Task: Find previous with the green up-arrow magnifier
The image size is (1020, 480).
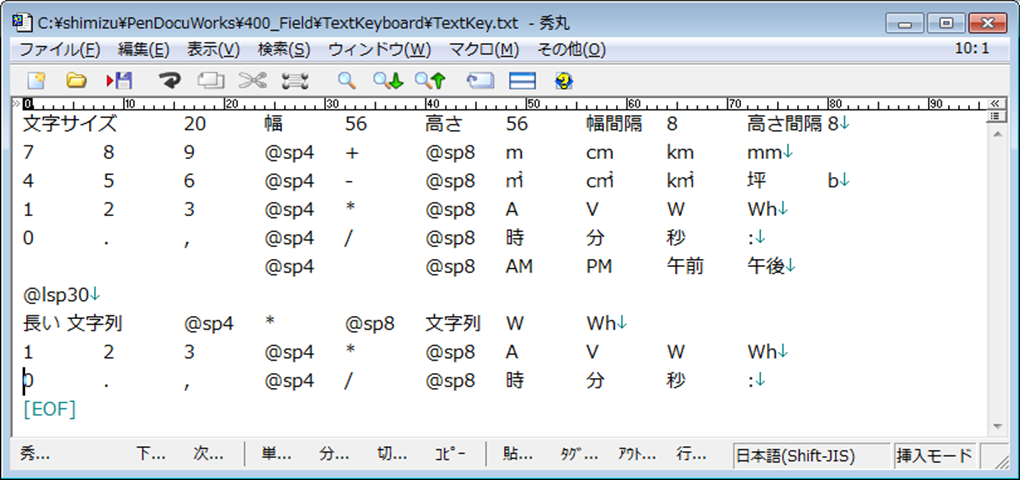Action: (429, 81)
